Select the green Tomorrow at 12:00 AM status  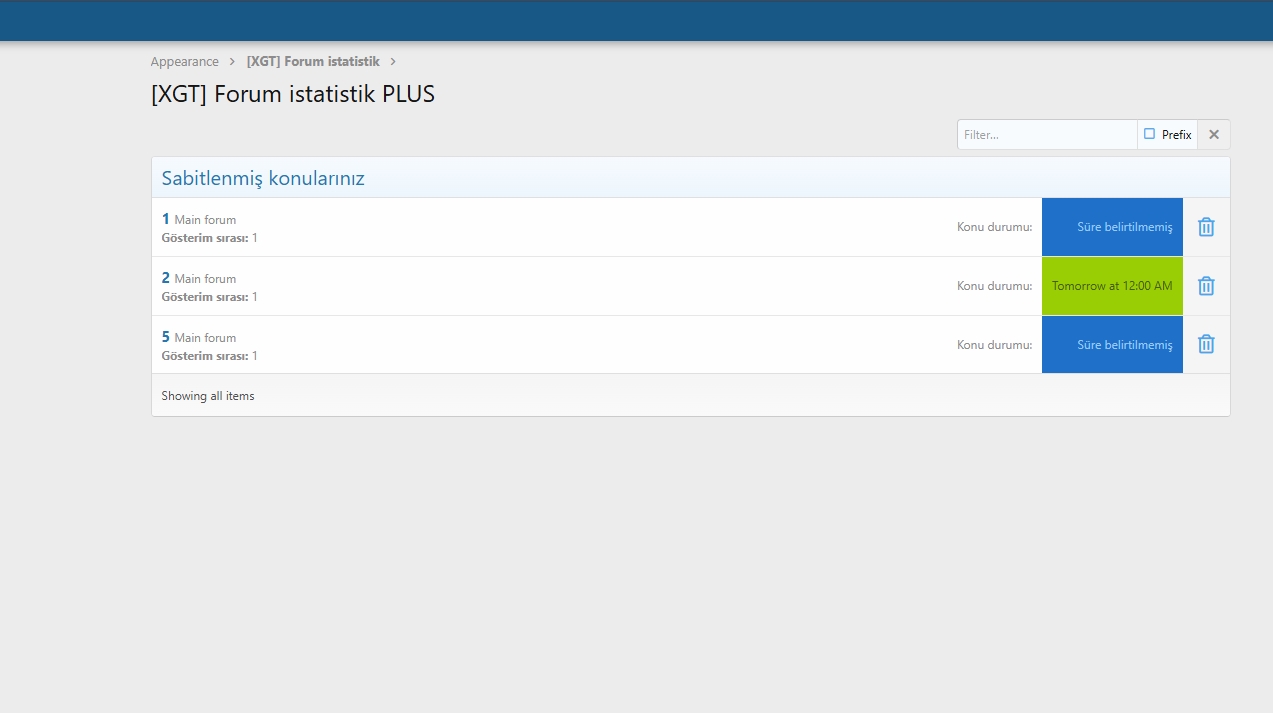(x=1112, y=286)
